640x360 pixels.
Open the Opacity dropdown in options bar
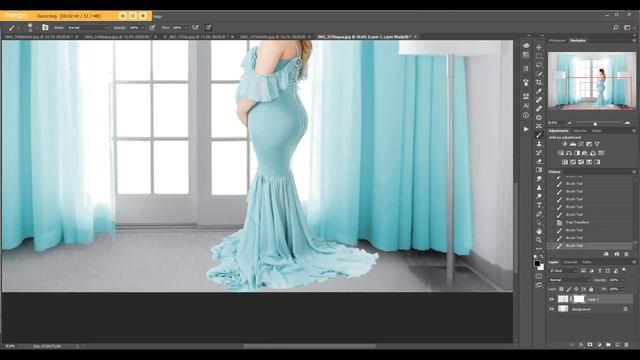142,28
